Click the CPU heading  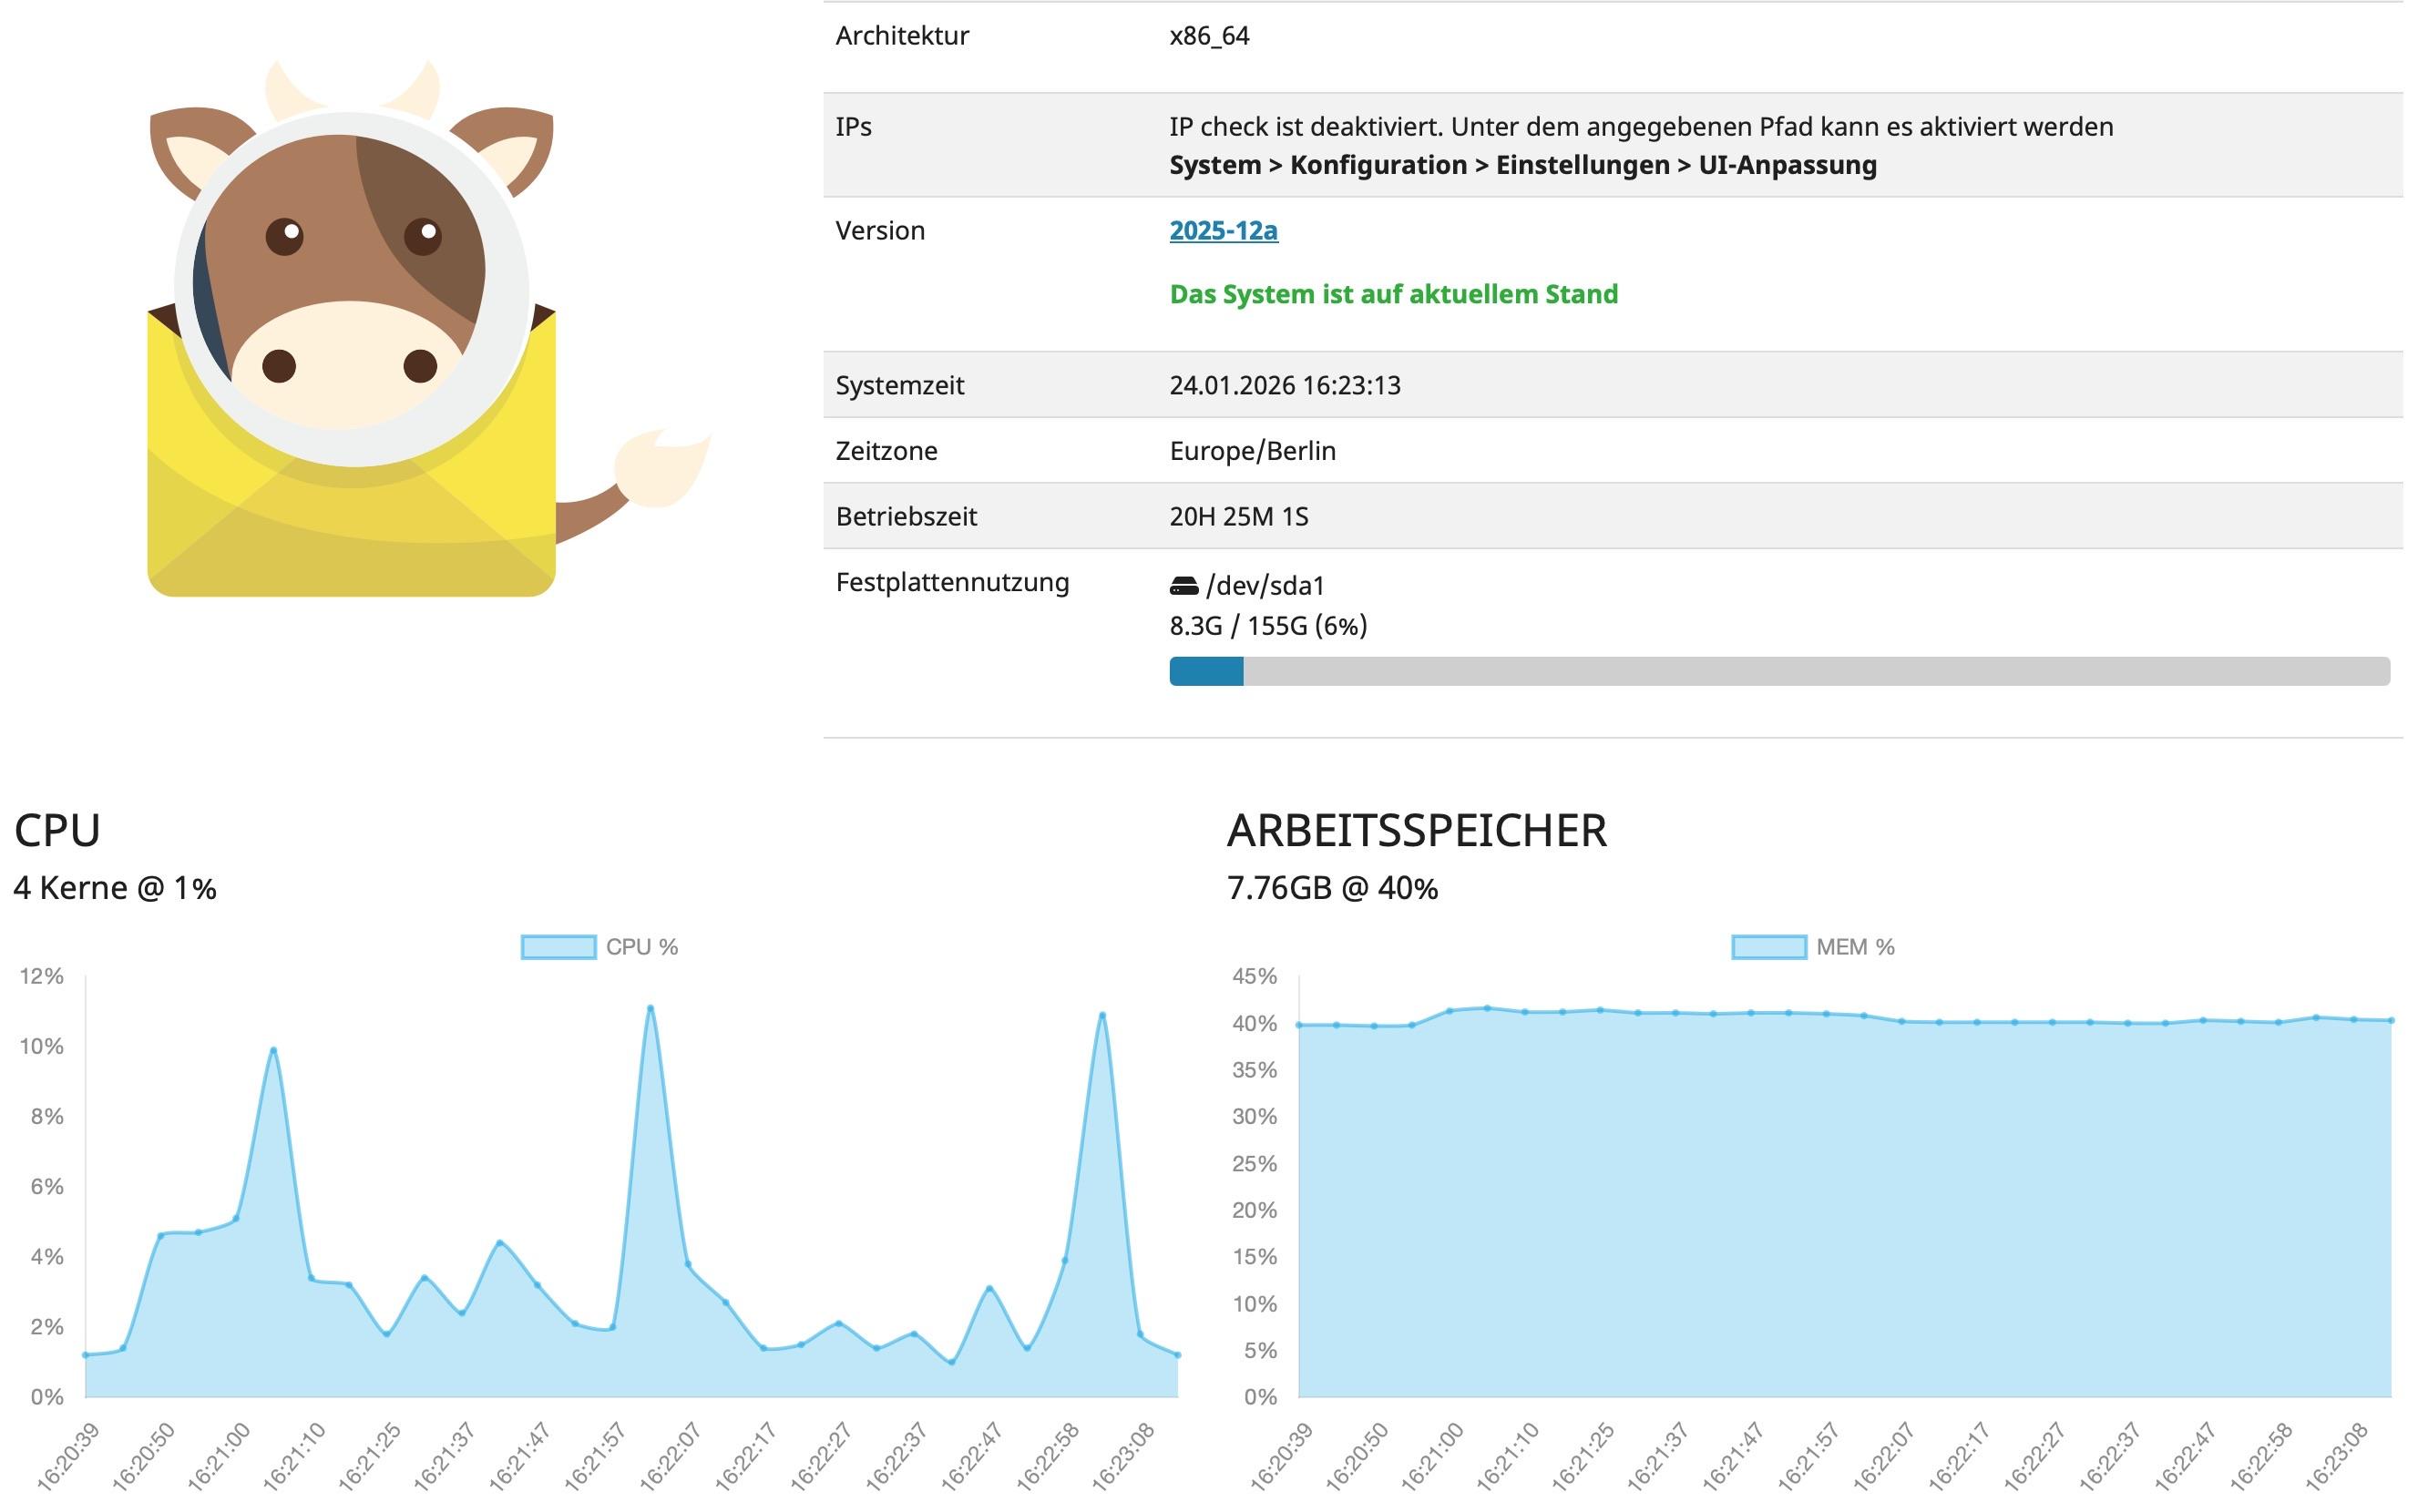tap(57, 830)
